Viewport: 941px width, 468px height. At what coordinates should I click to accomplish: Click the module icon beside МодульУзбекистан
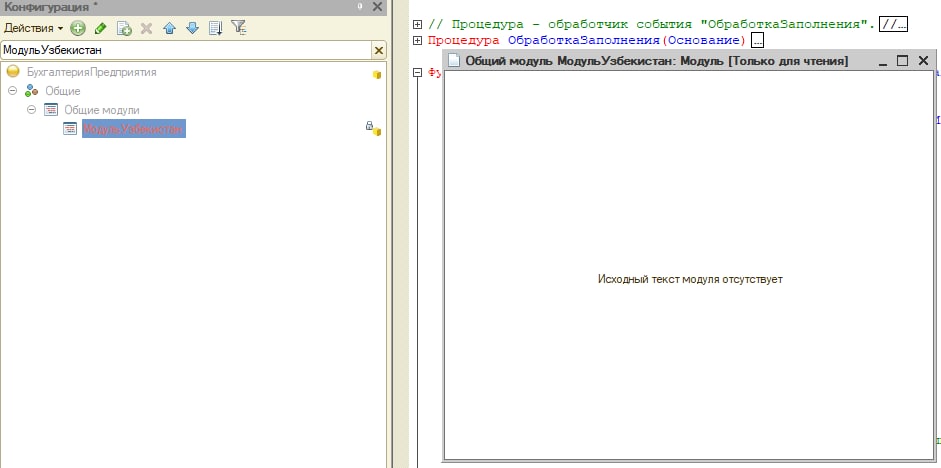70,129
